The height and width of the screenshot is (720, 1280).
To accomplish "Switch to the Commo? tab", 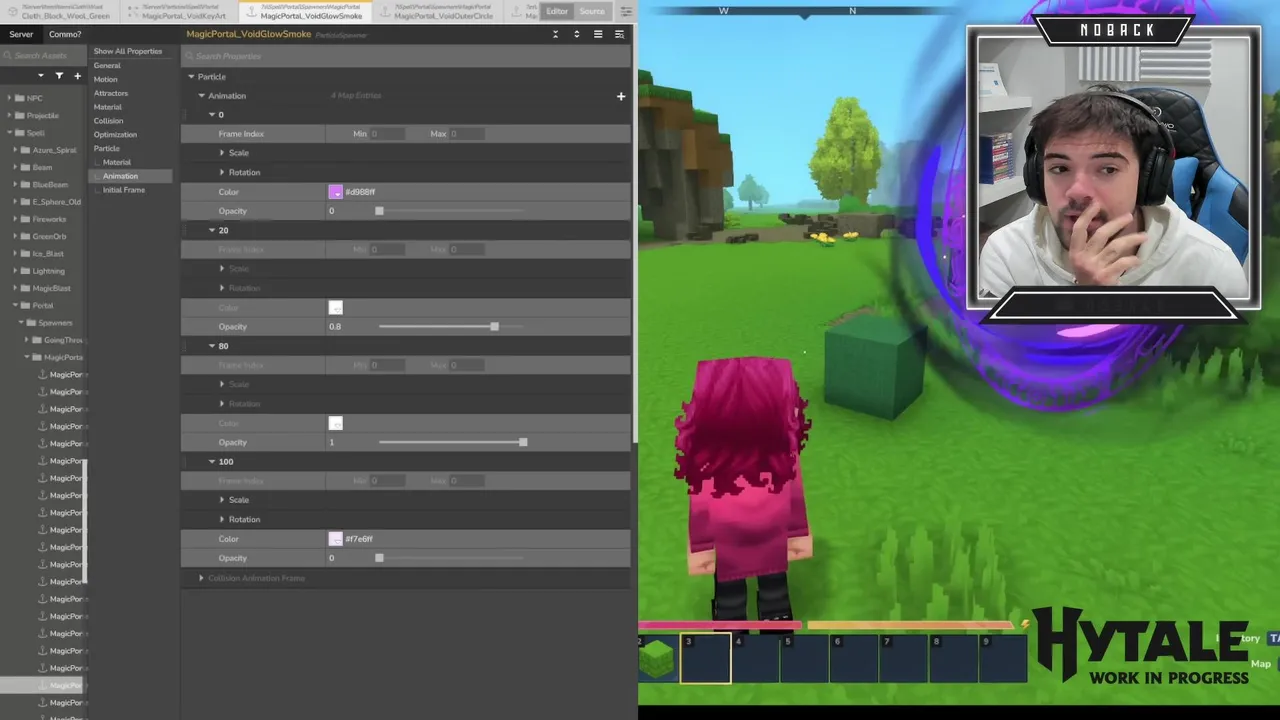I will coord(65,34).
